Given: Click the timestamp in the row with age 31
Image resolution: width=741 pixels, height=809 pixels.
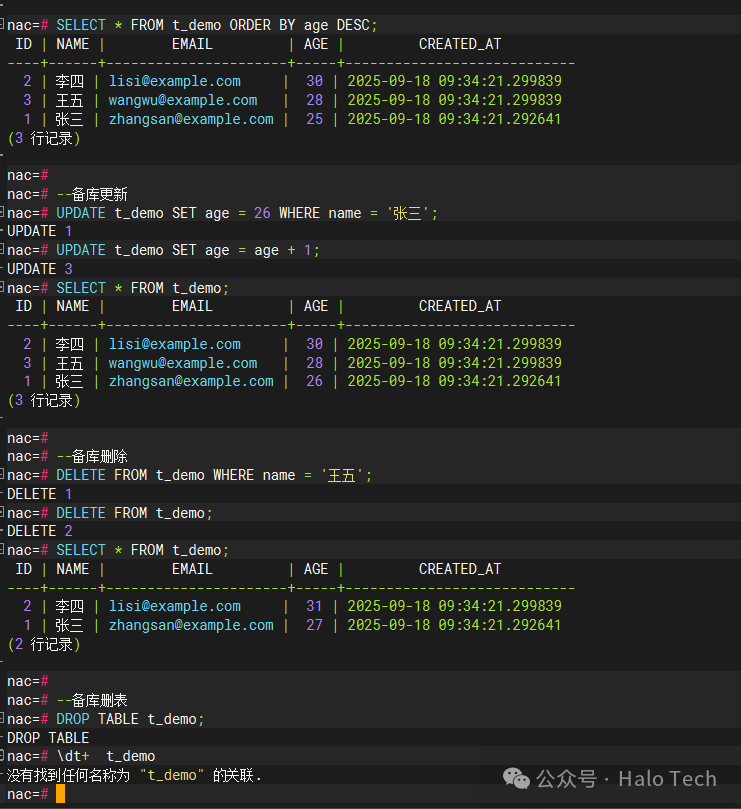Looking at the screenshot, I should coord(455,606).
